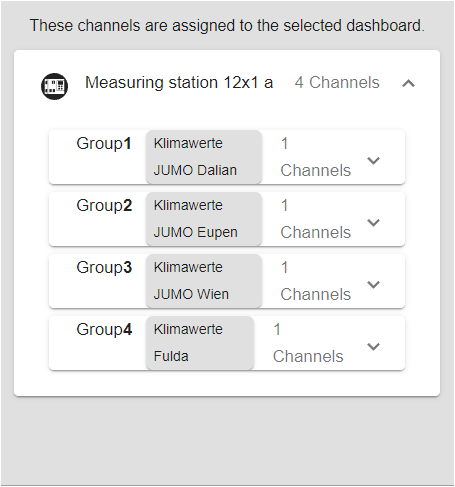Viewport: 455px width, 487px height.
Task: Click the 1 Channels text in Group3
Action: click(316, 281)
